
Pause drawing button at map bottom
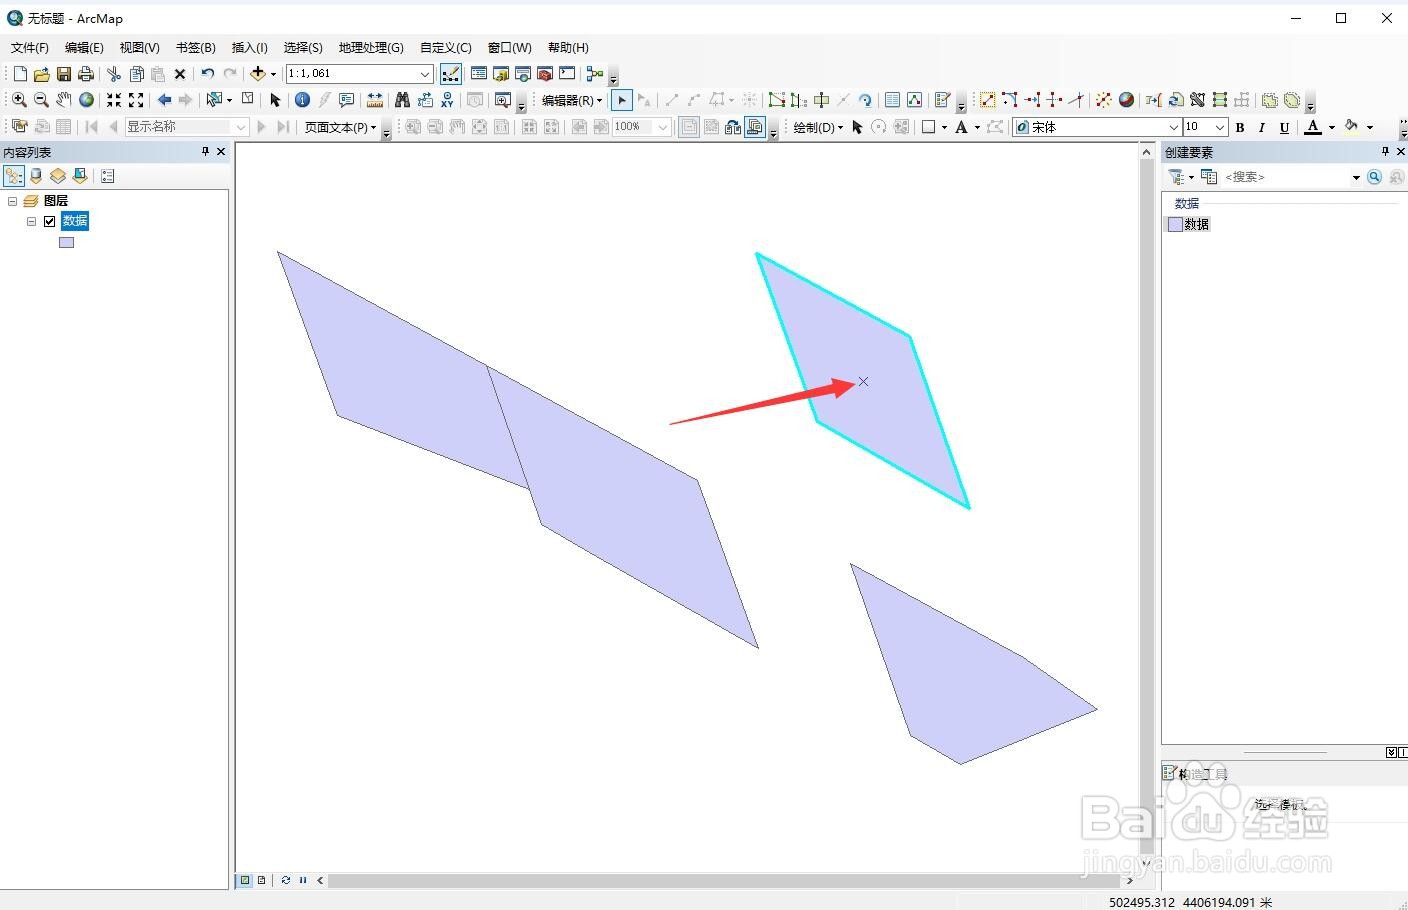coord(303,880)
